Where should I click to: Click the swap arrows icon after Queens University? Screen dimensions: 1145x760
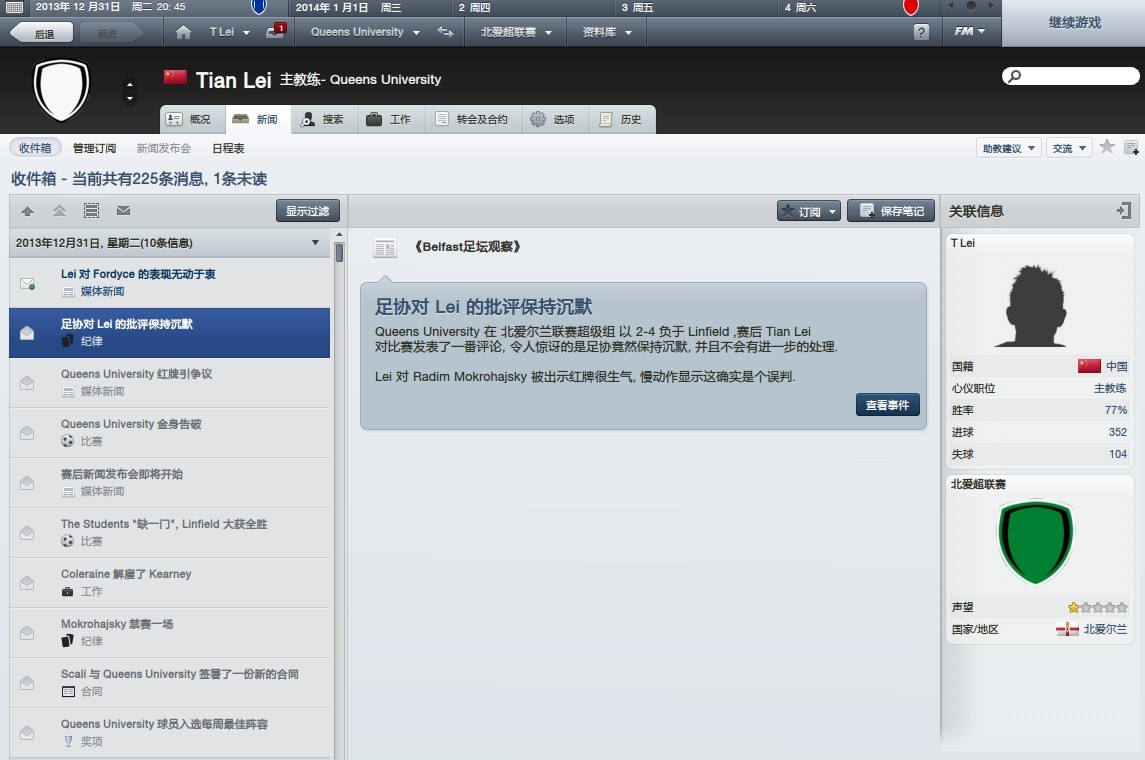point(445,32)
